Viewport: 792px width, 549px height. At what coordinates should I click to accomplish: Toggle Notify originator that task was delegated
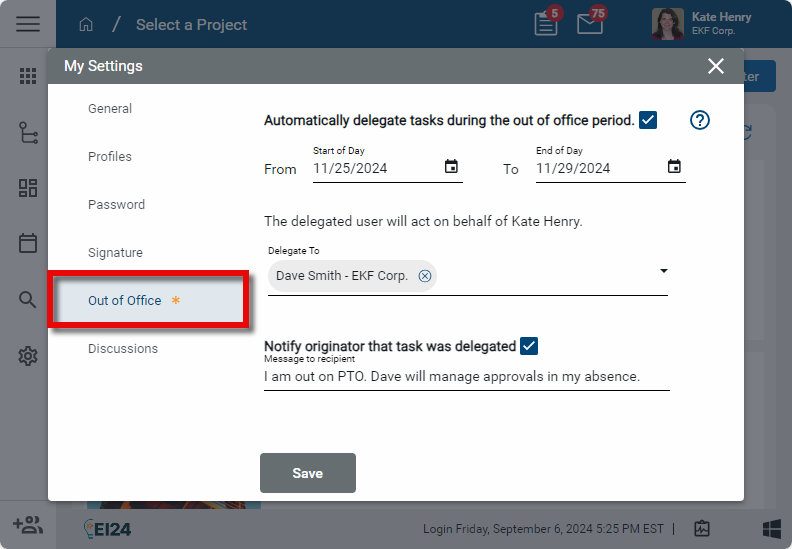(x=529, y=346)
